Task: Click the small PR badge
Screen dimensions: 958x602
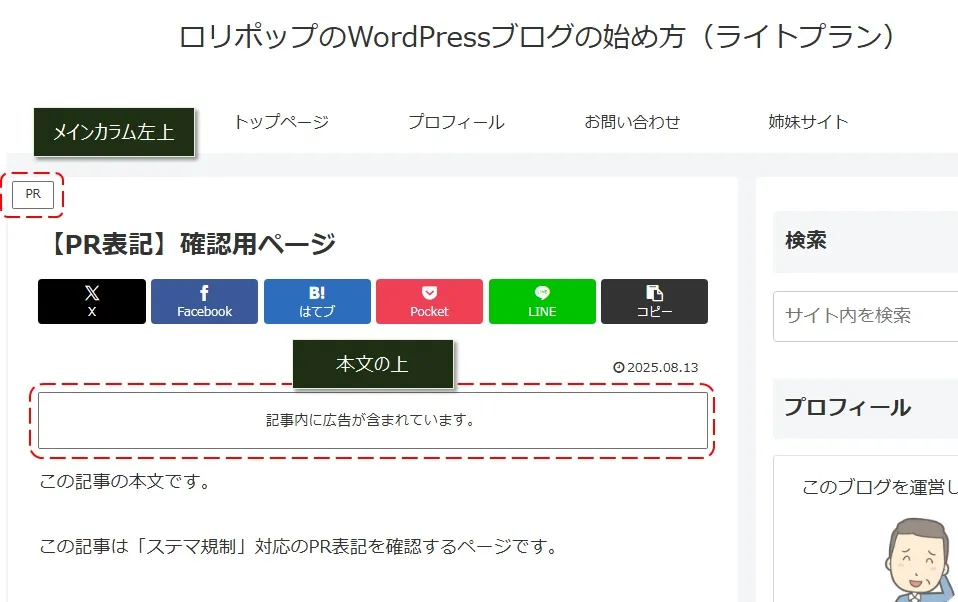Action: (x=33, y=195)
